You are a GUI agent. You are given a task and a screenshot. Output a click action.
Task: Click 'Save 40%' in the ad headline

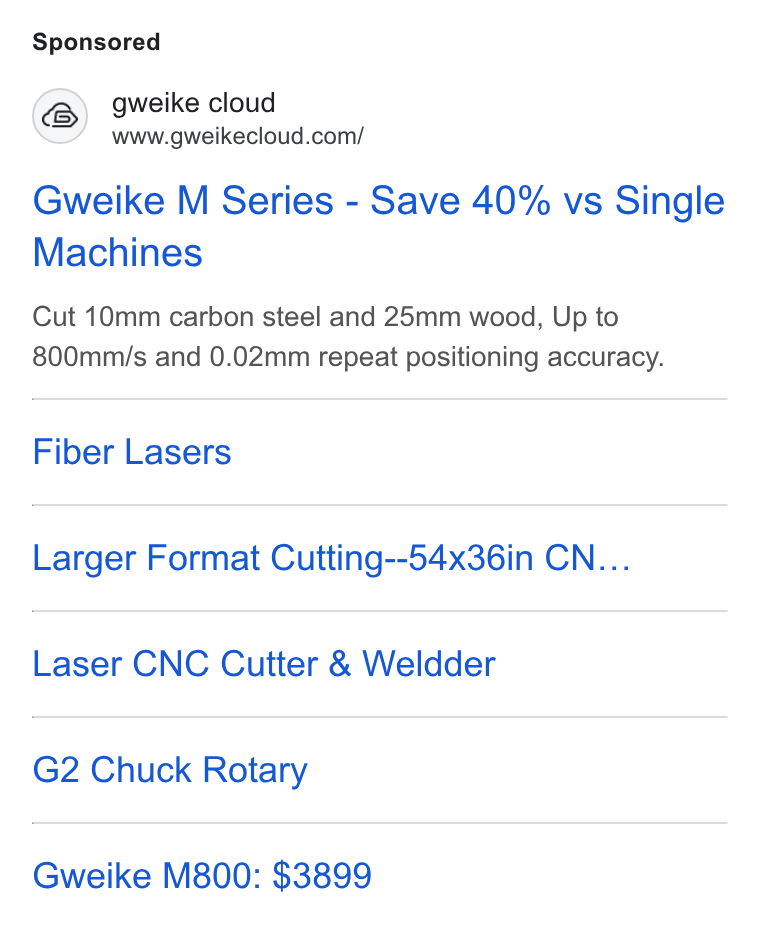[460, 200]
